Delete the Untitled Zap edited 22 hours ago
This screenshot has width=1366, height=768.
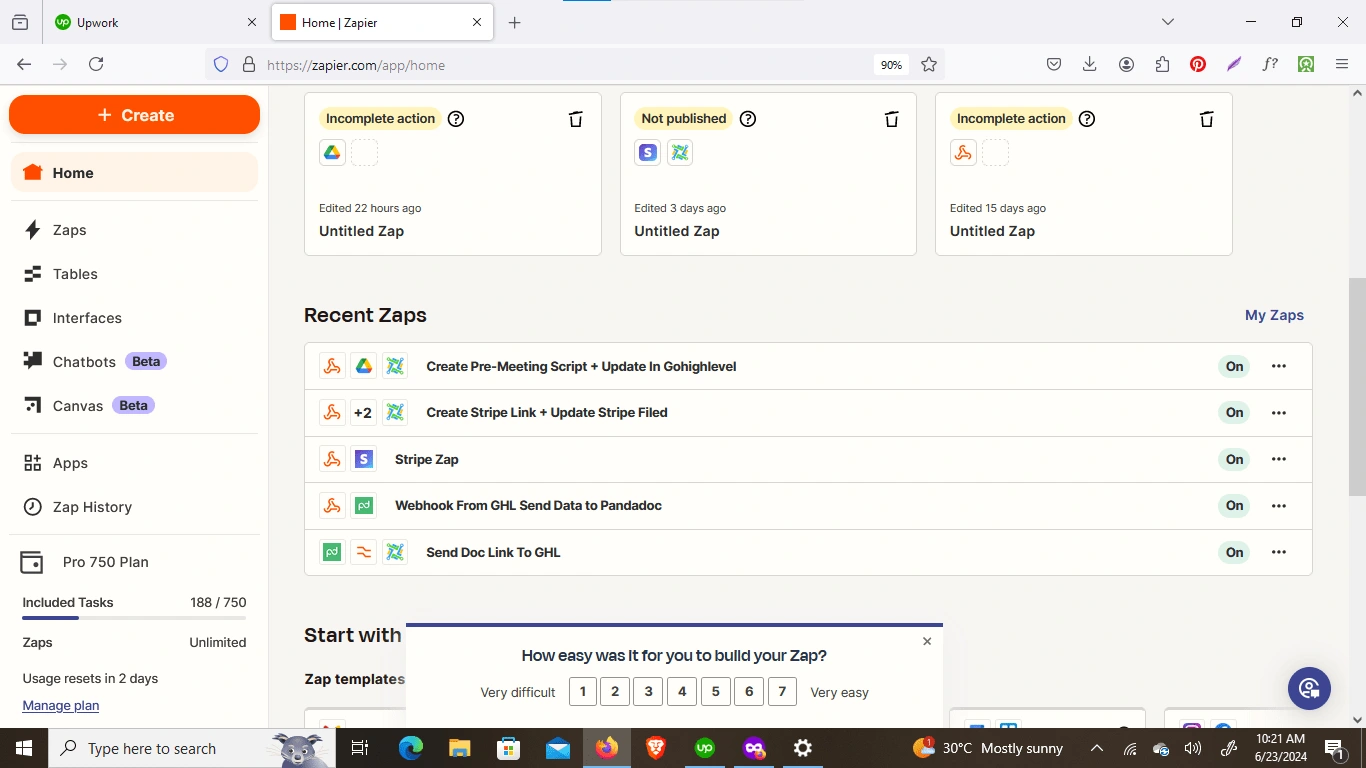point(575,119)
